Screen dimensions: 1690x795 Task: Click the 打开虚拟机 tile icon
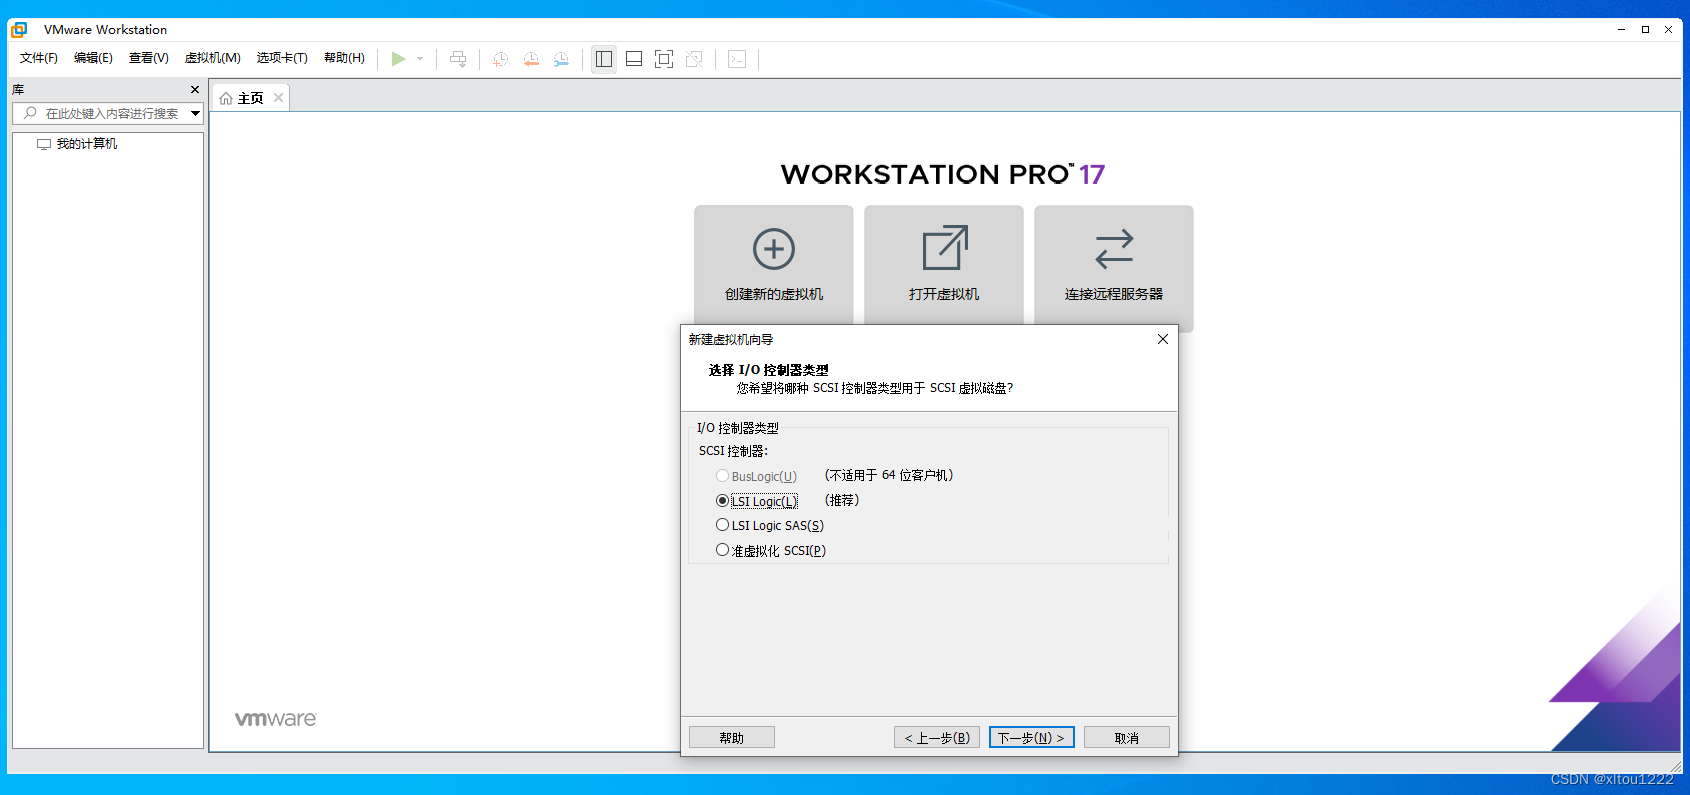945,248
